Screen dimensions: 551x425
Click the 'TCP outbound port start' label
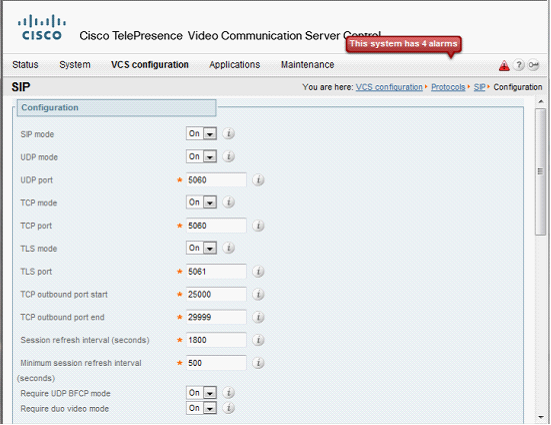pyautogui.click(x=64, y=295)
